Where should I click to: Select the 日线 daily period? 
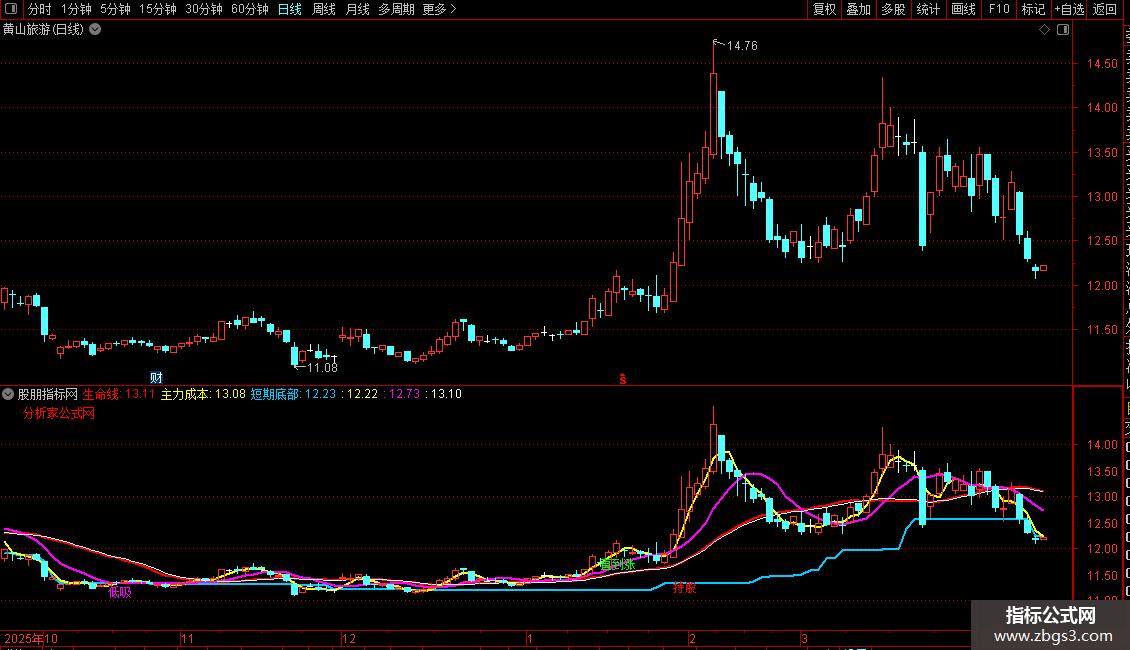click(x=290, y=9)
